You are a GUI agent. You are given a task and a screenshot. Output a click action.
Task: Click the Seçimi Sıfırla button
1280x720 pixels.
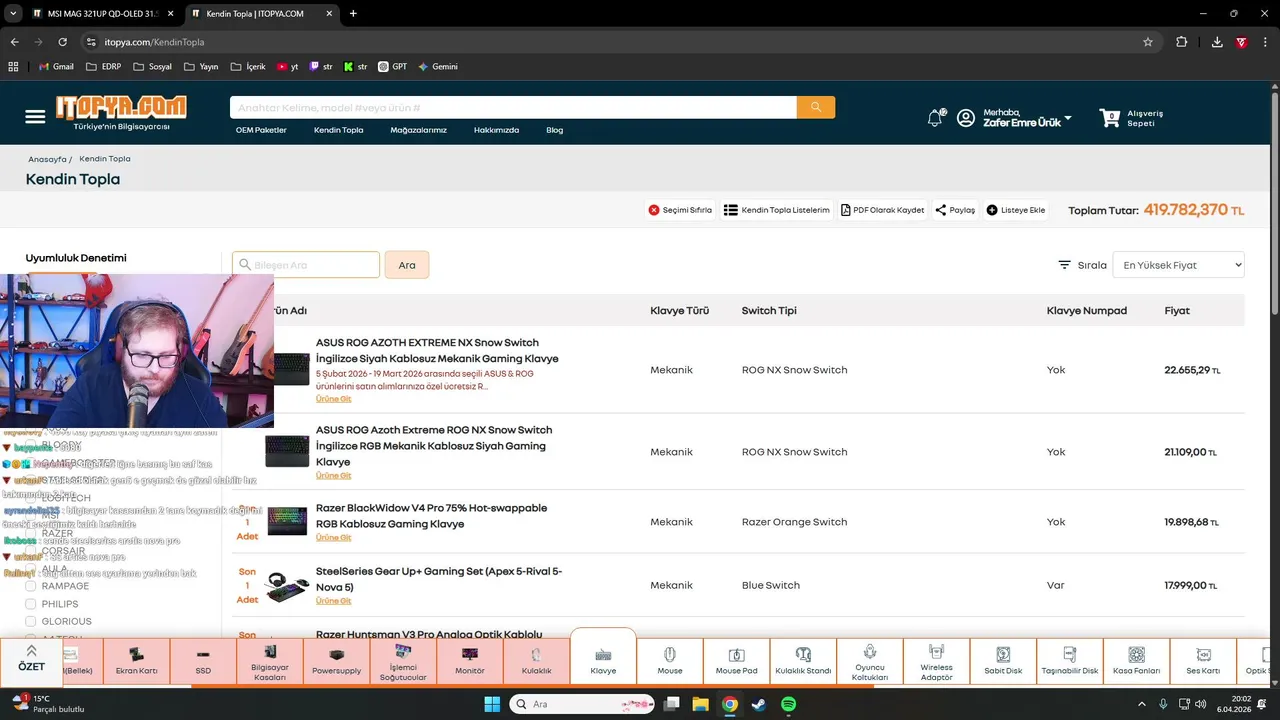point(680,210)
